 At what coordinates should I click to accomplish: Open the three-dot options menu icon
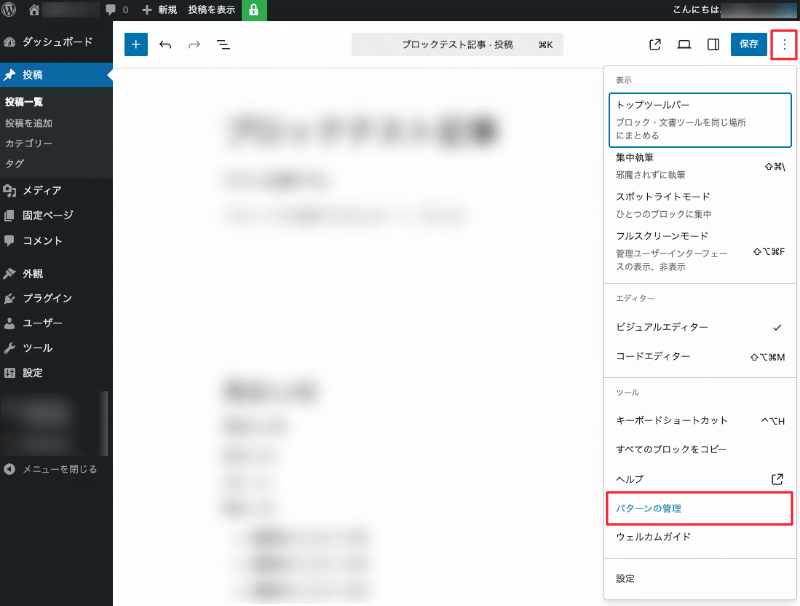(x=786, y=44)
